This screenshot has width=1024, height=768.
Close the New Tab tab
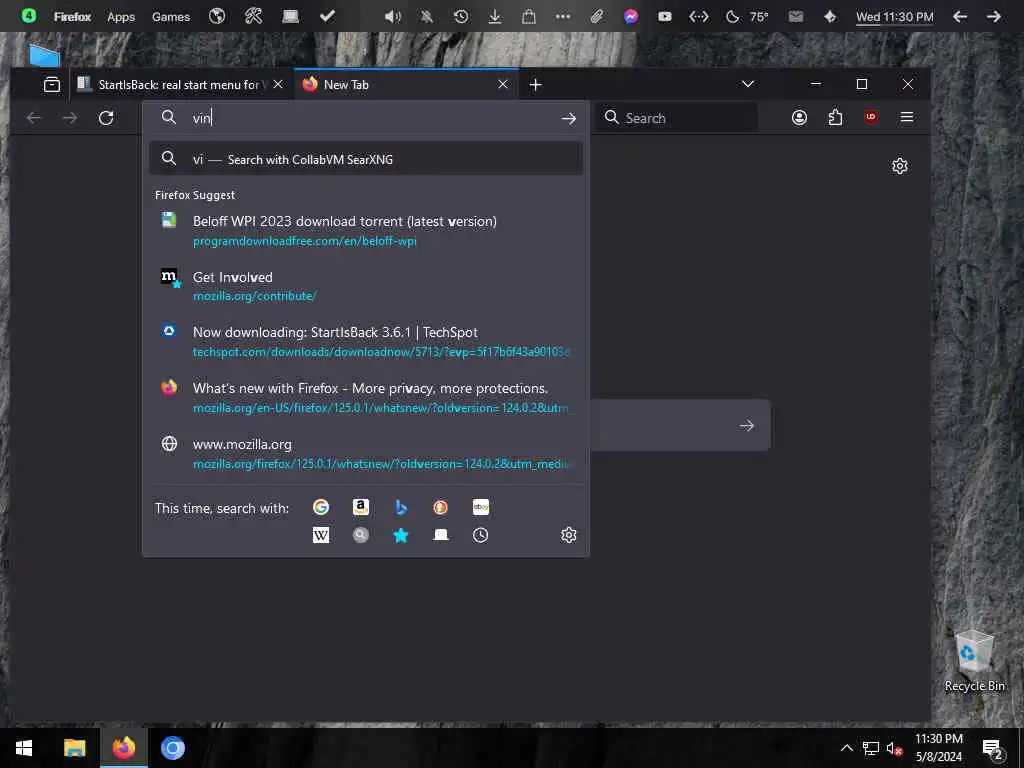pyautogui.click(x=503, y=84)
